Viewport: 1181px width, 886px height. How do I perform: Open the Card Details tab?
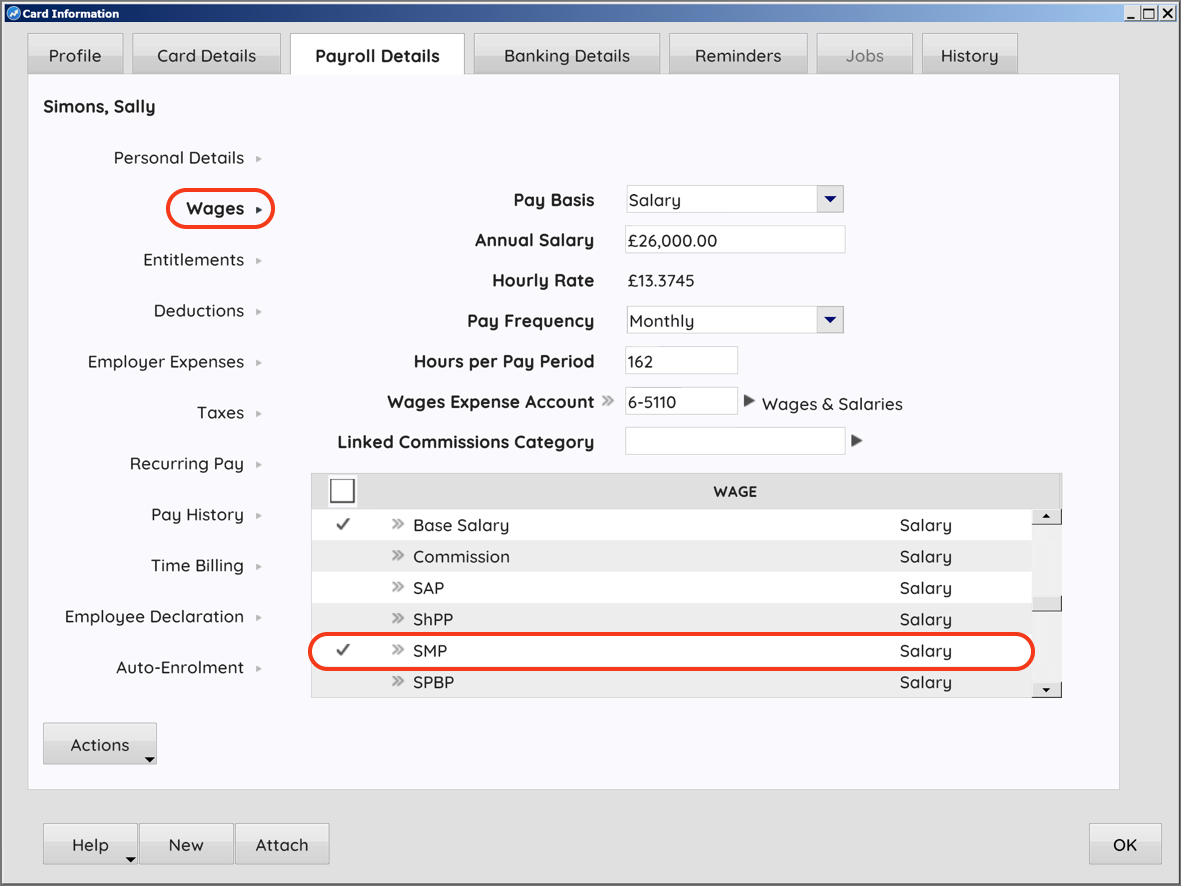pos(206,56)
